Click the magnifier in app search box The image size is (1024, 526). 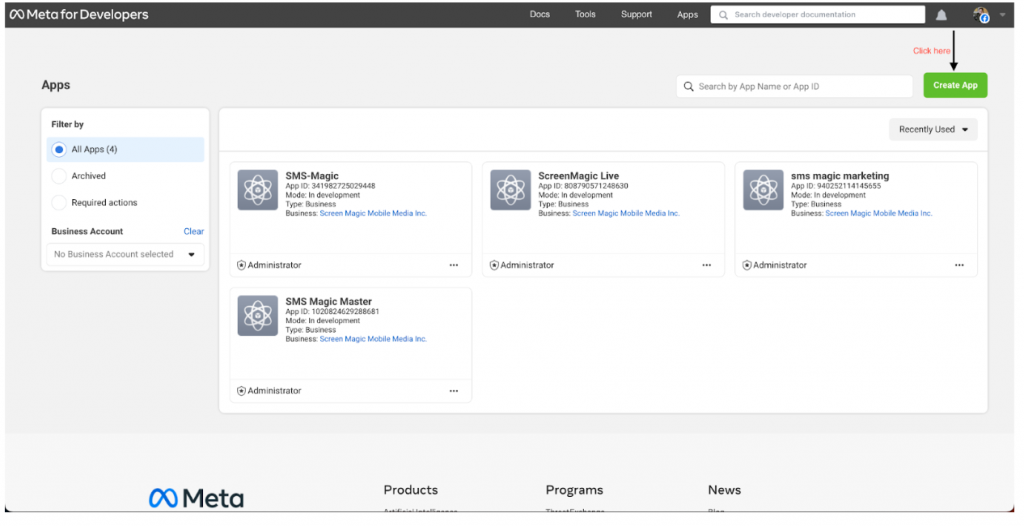pyautogui.click(x=688, y=86)
